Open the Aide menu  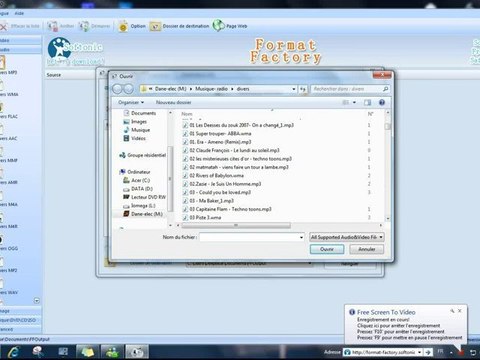point(19,13)
